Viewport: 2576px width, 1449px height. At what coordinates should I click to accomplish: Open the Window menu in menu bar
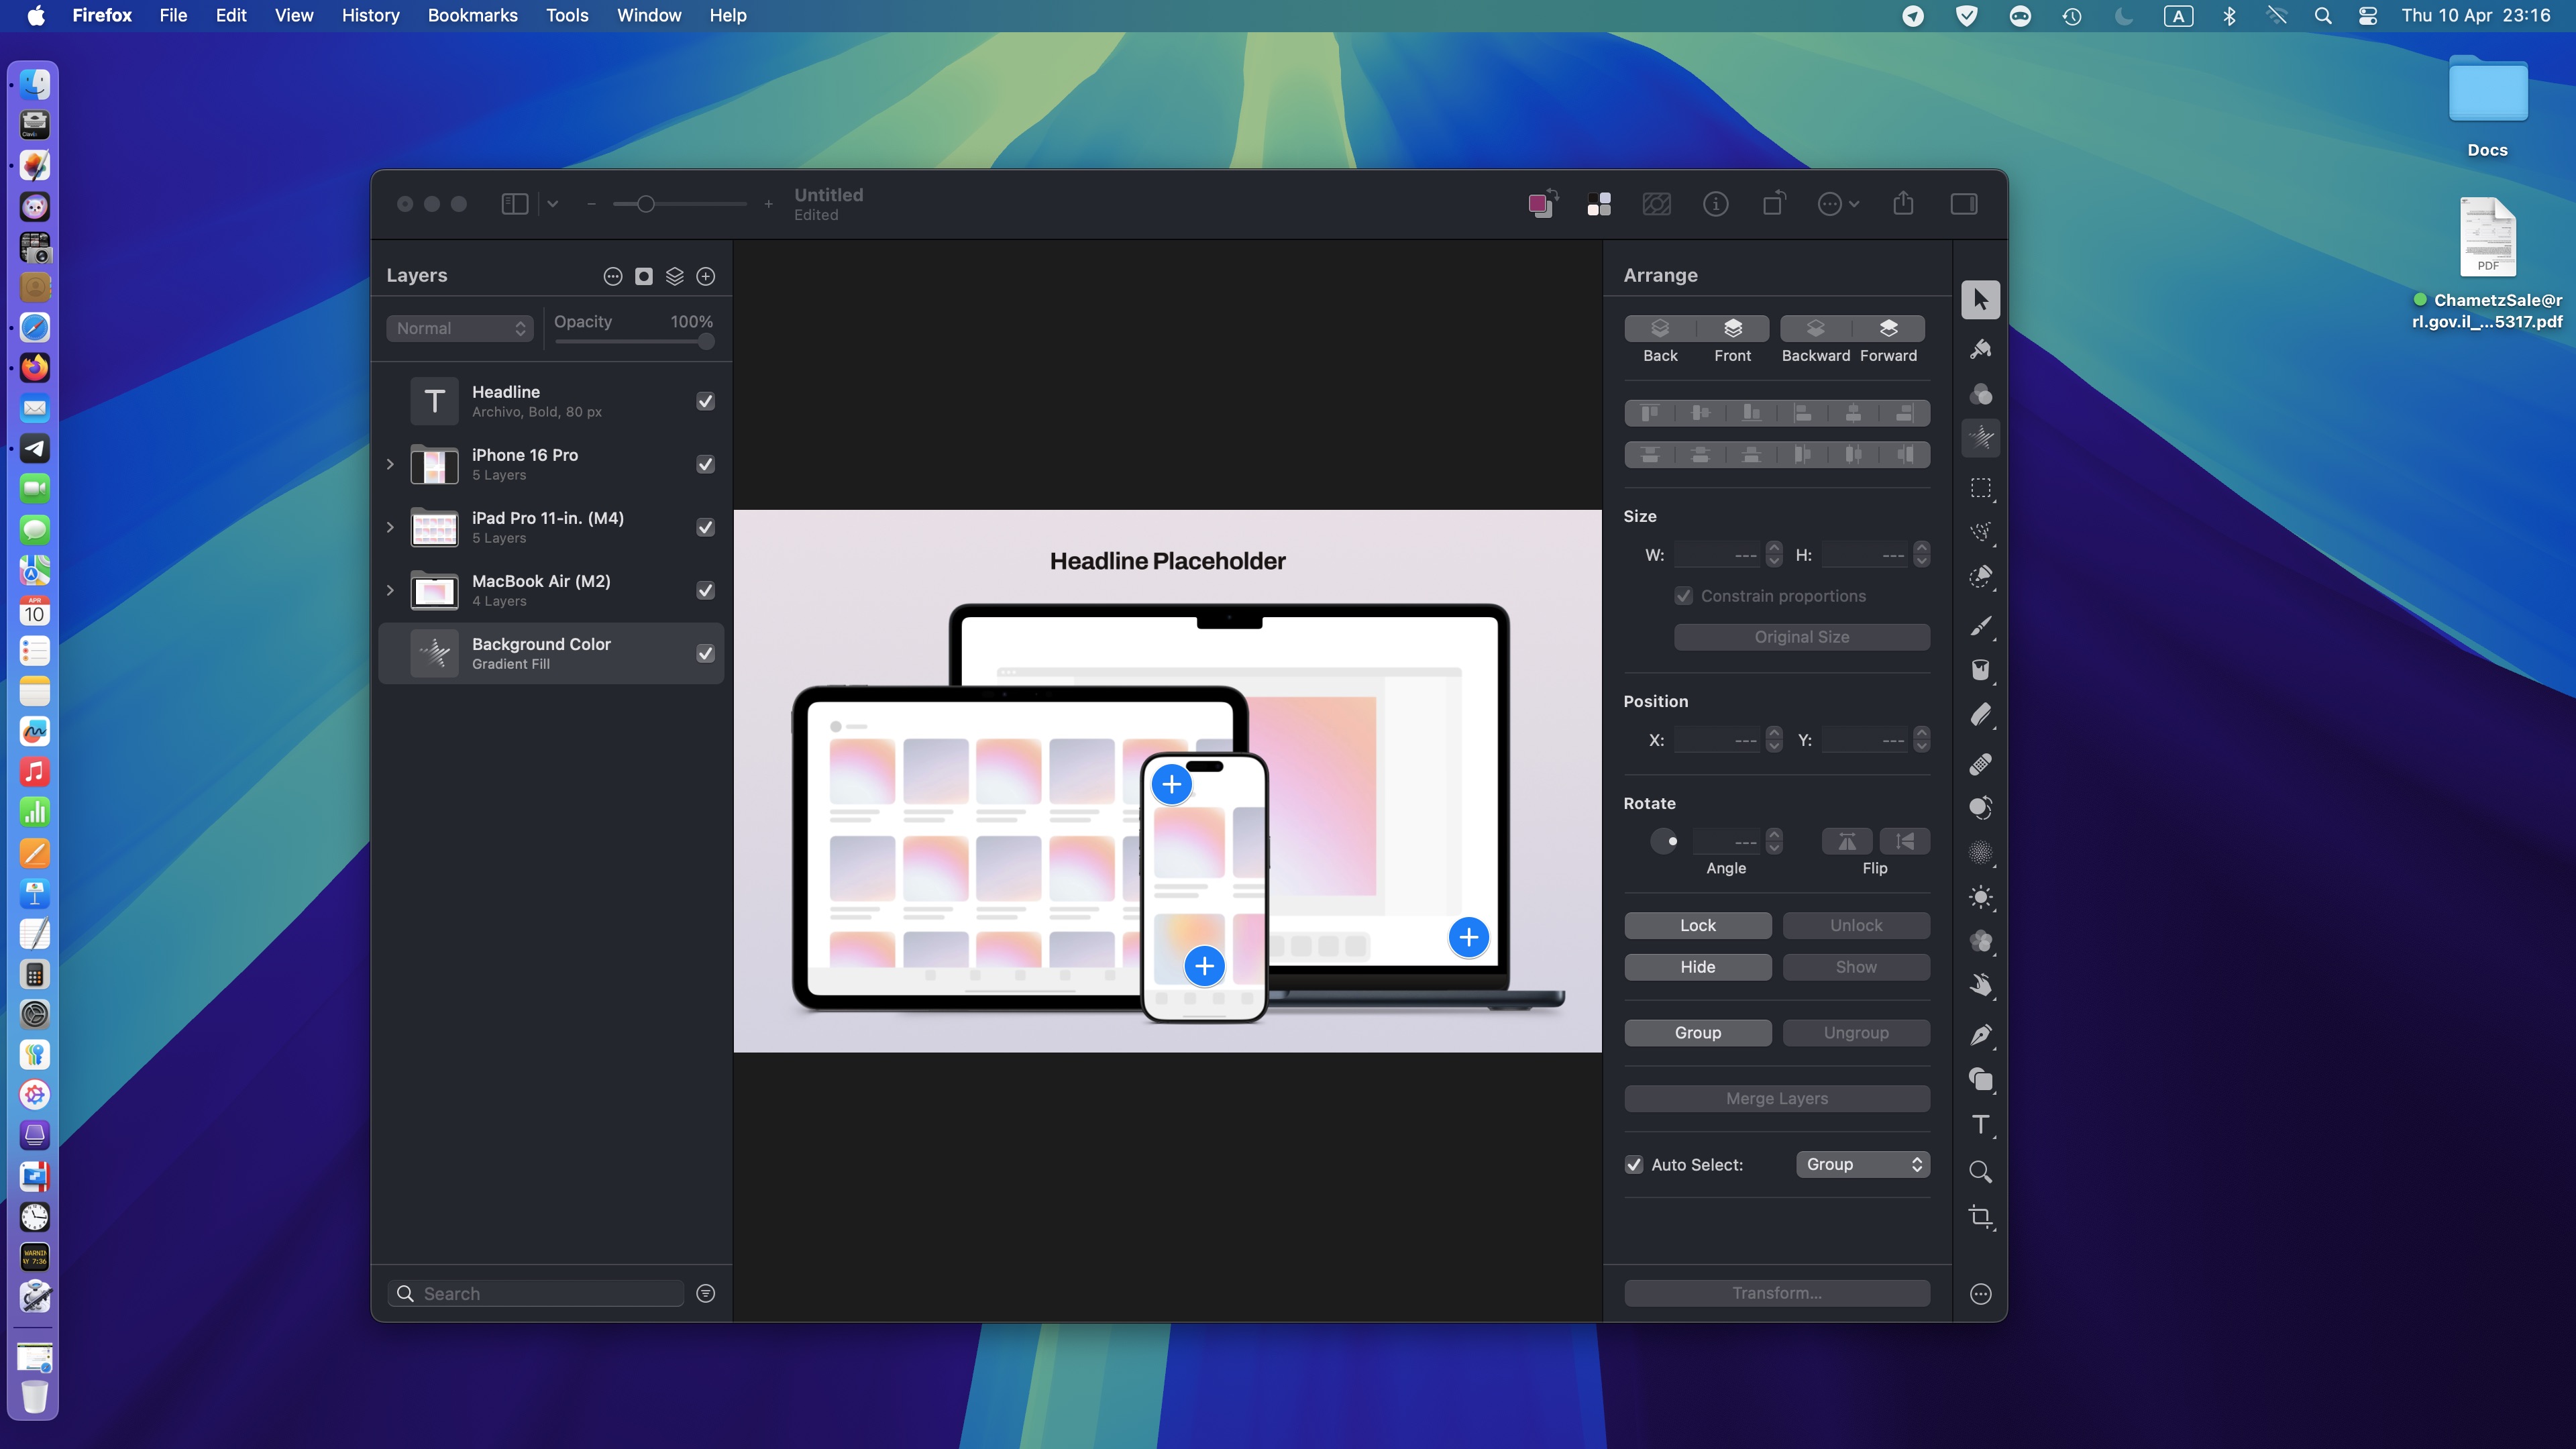pos(649,15)
